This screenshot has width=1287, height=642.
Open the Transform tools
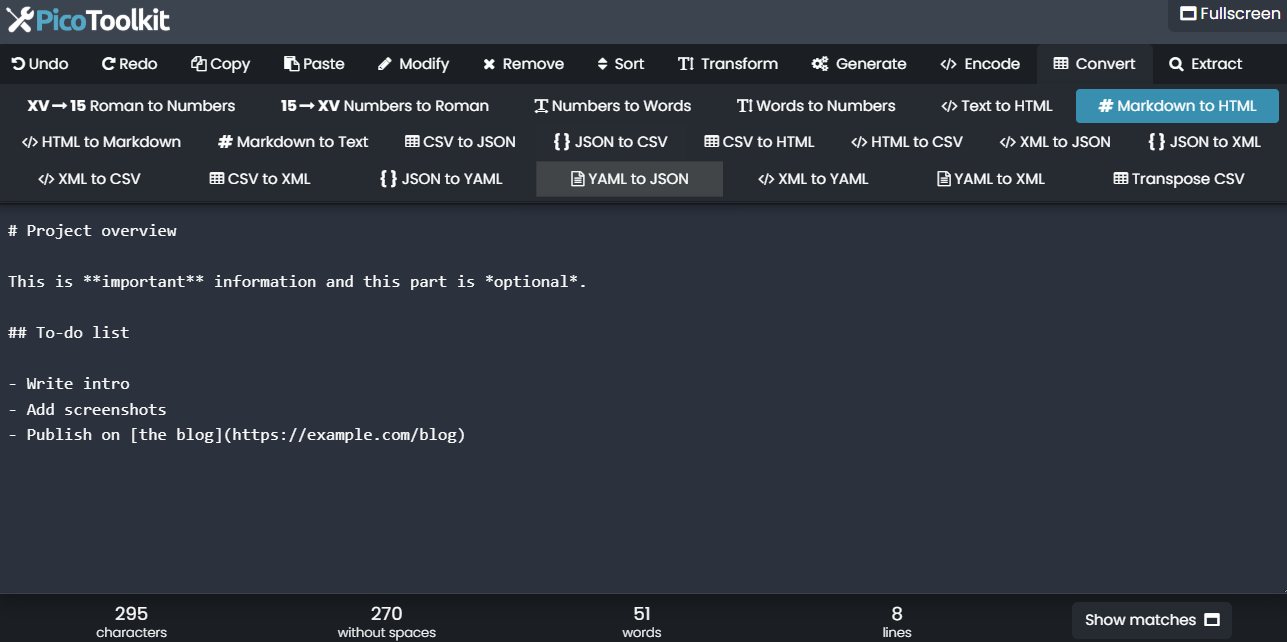[728, 64]
